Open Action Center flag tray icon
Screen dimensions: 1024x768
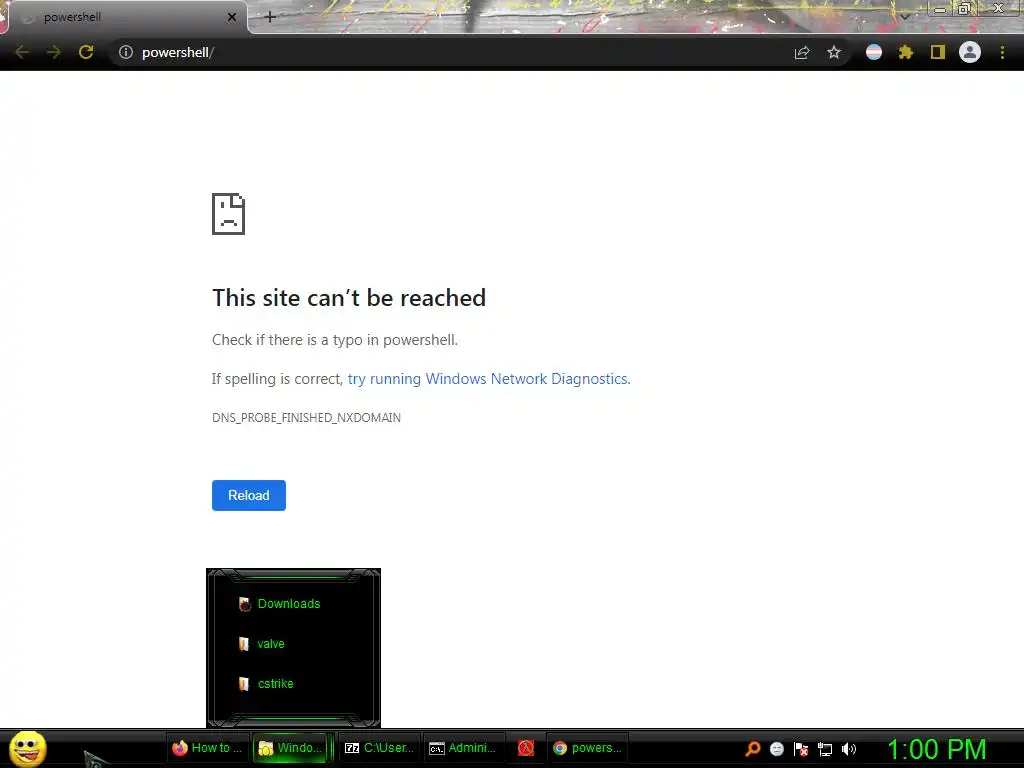tap(801, 749)
